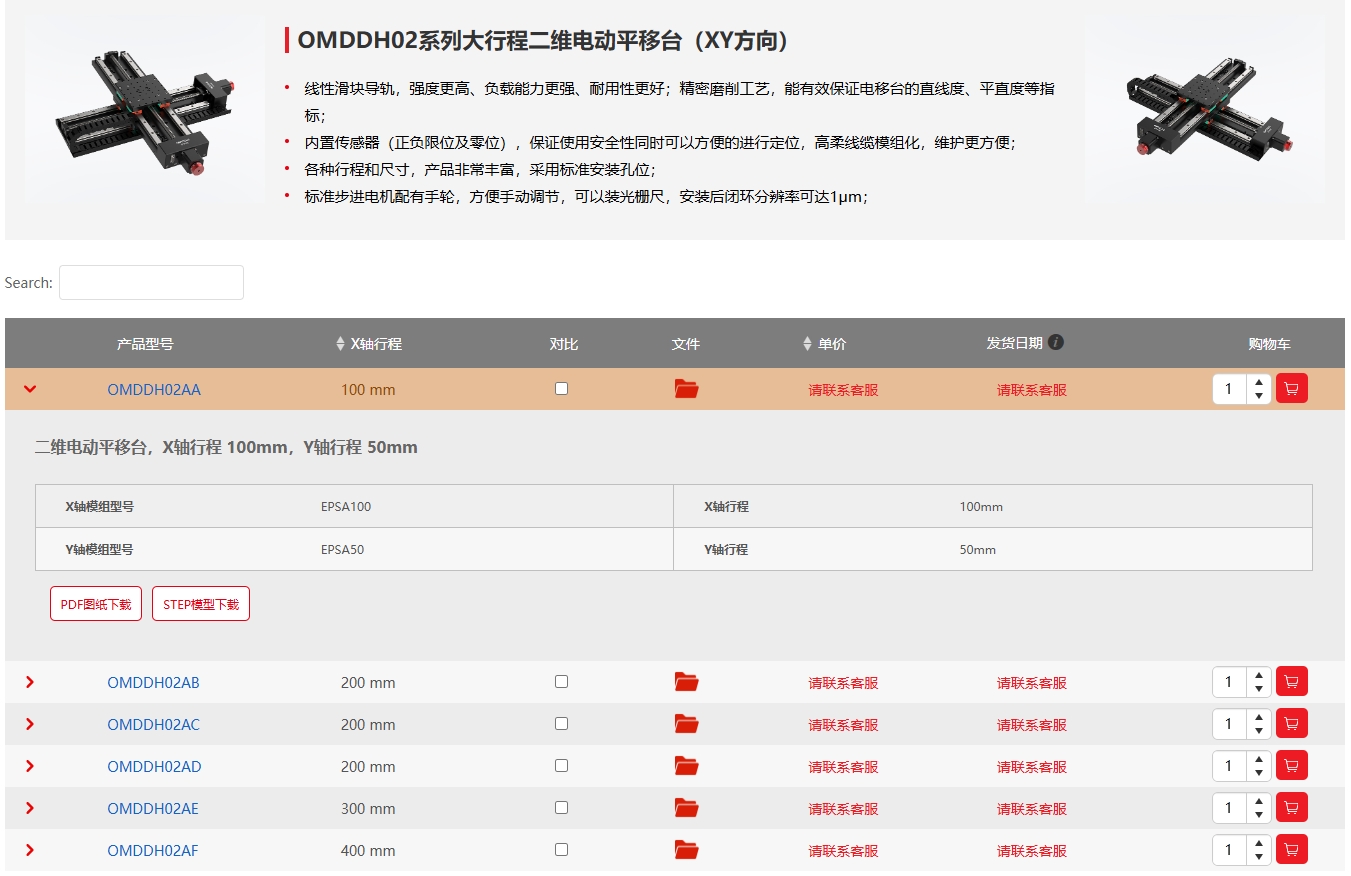Open the file folder icon for OMDDH02AA
This screenshot has height=876, width=1351.
(686, 389)
